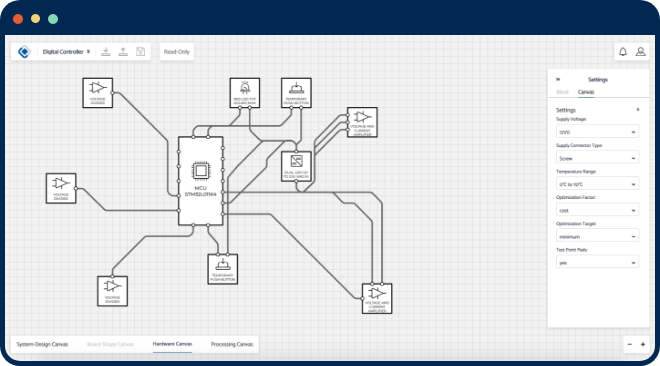
Task: Click the zoom out minus button
Action: pyautogui.click(x=630, y=345)
